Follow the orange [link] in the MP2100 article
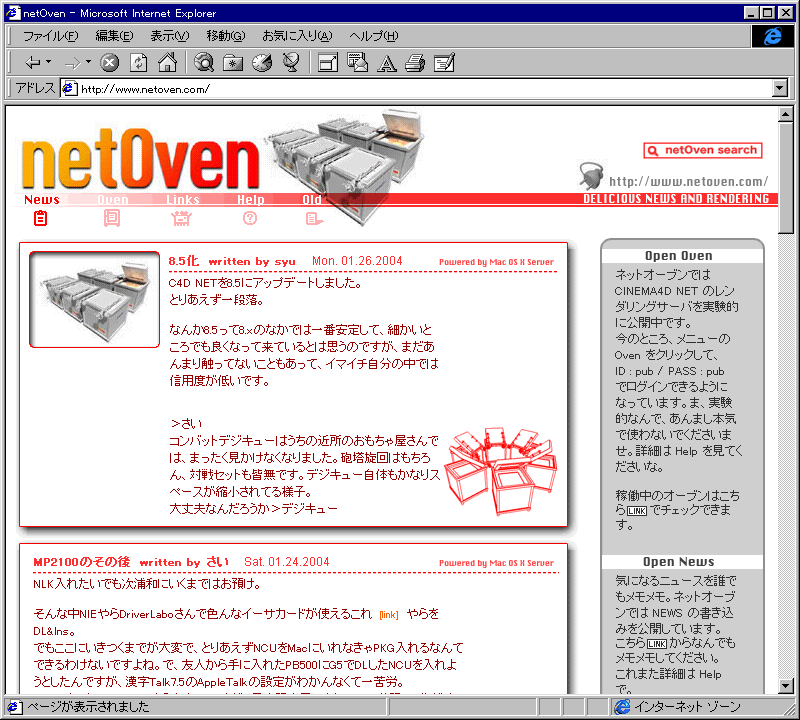This screenshot has height=720, width=800. tap(389, 615)
